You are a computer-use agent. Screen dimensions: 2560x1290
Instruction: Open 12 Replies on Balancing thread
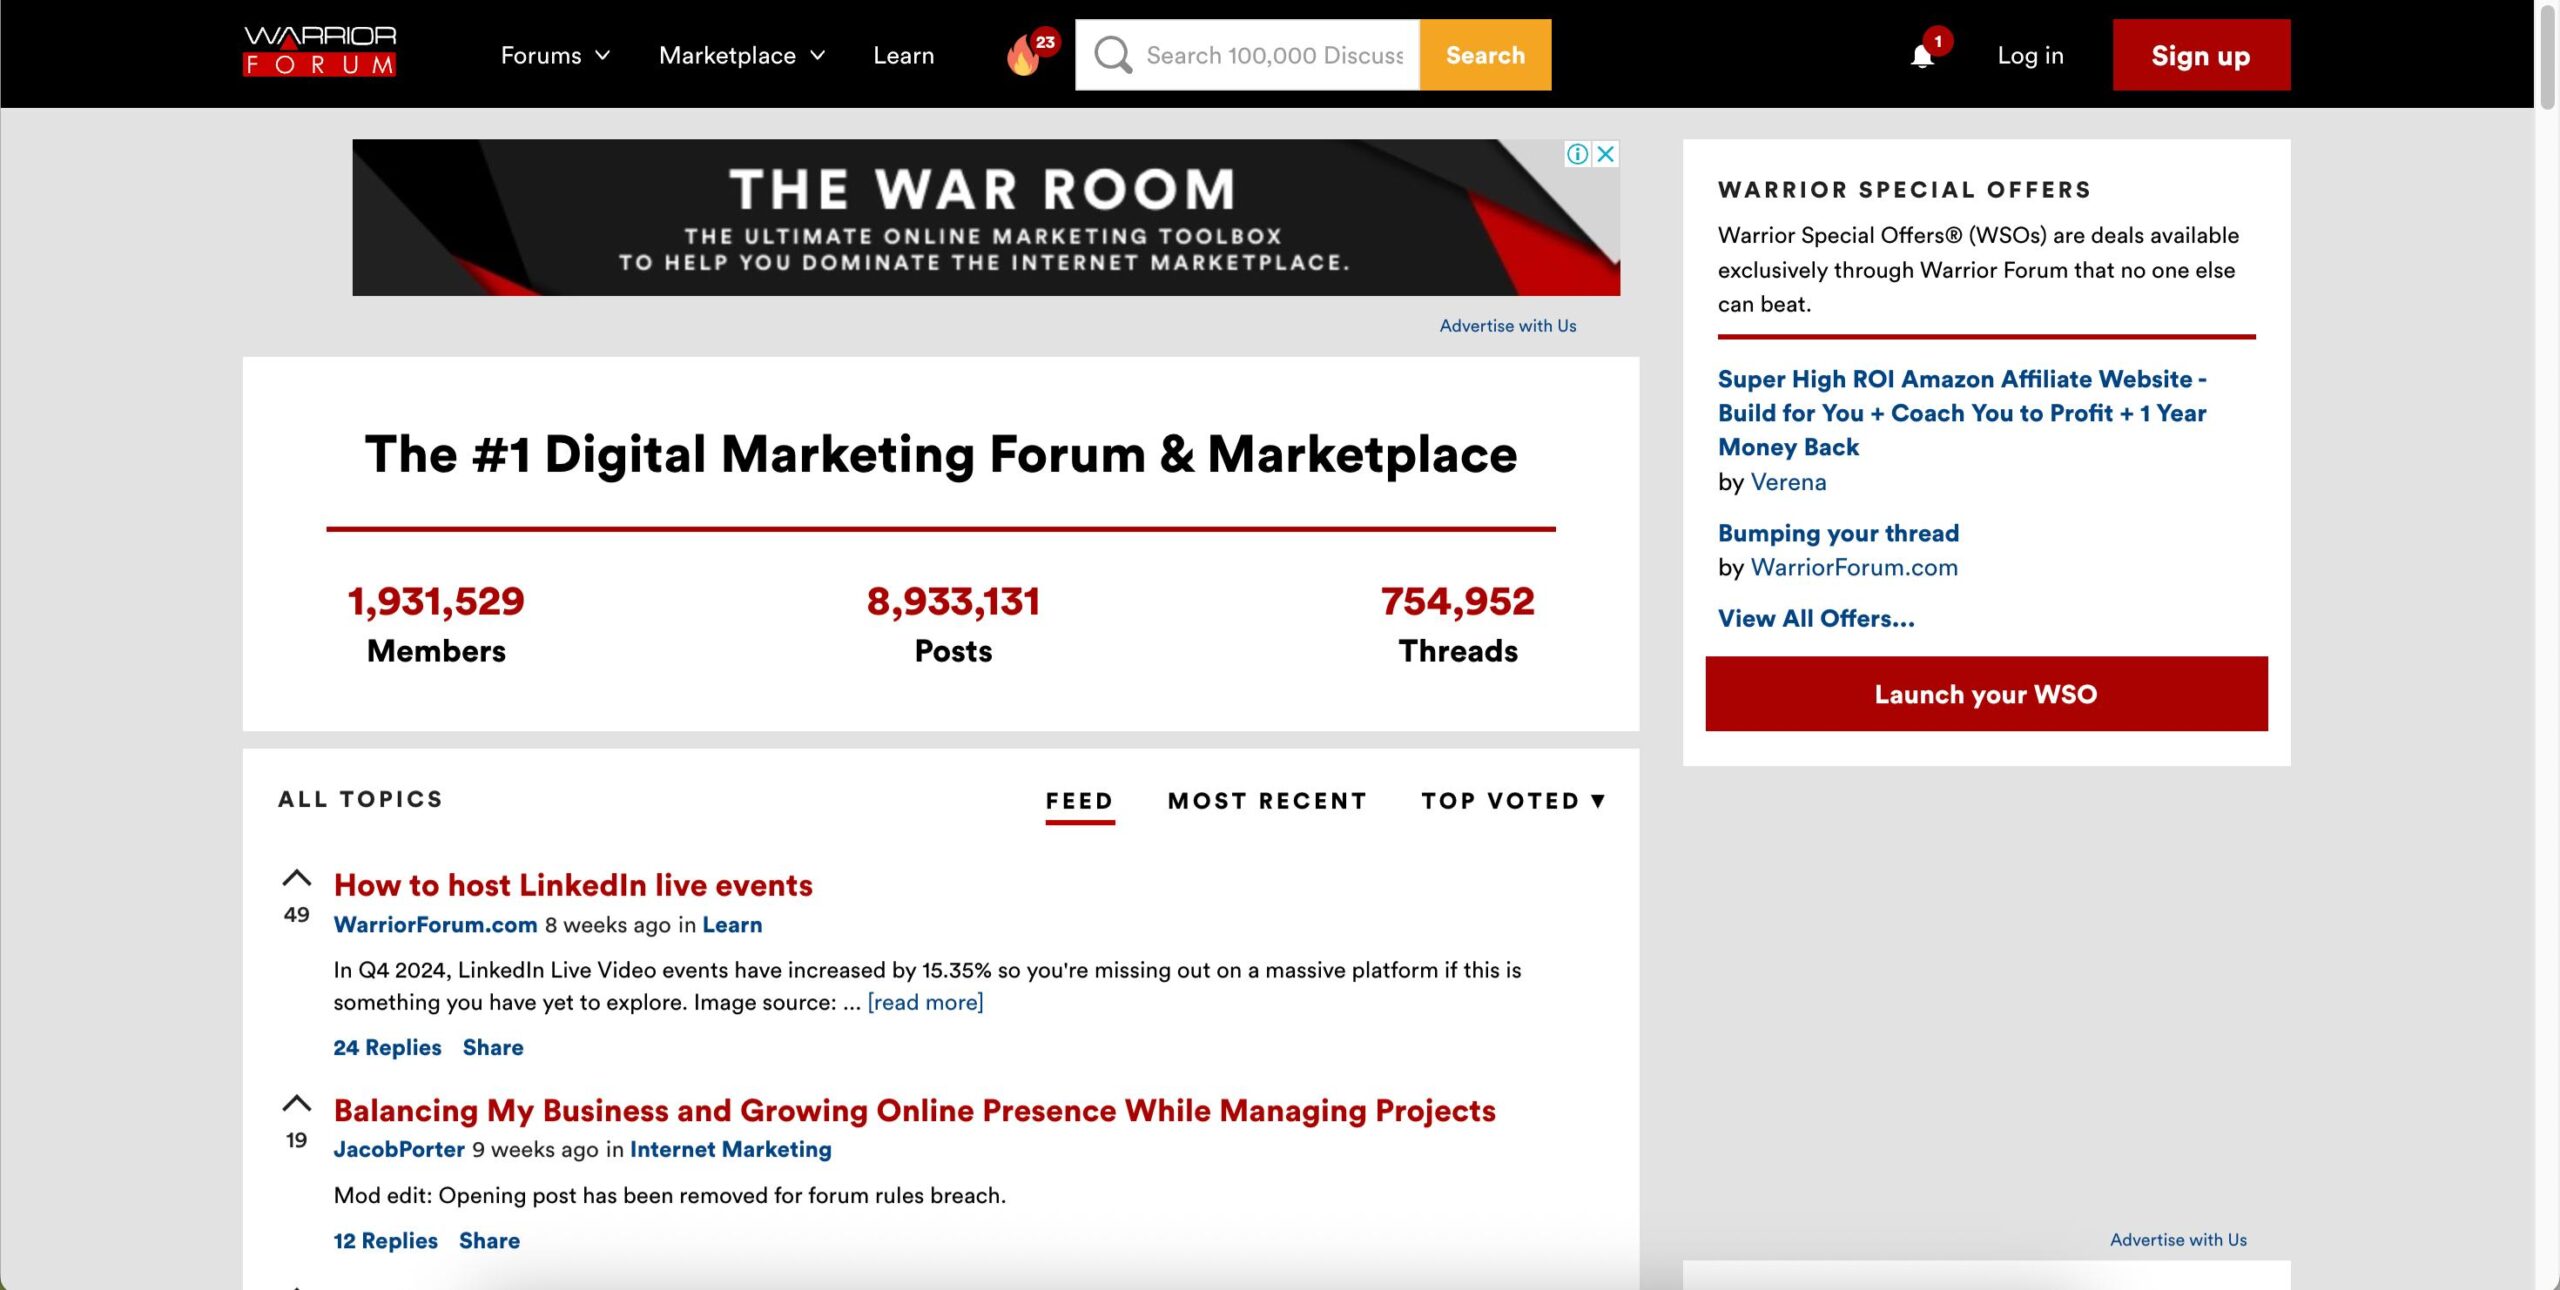click(385, 1240)
